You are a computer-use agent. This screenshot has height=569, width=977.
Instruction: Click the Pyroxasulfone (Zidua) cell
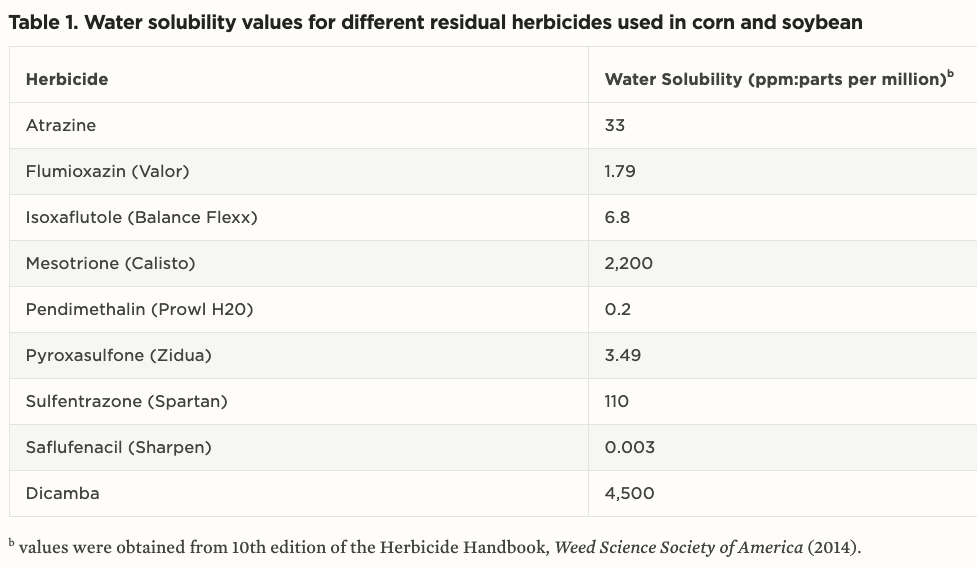pos(118,355)
